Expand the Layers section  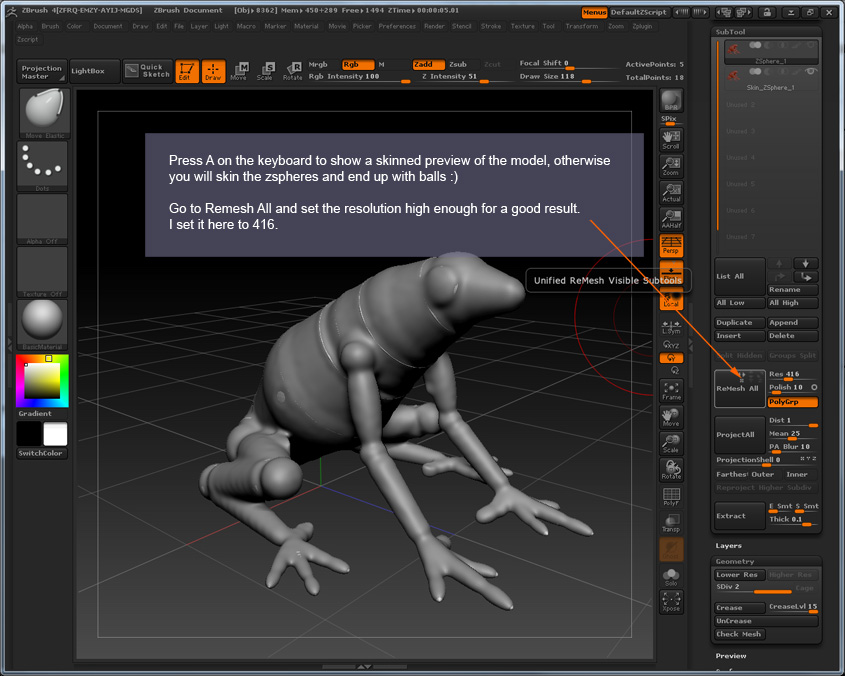[x=729, y=546]
